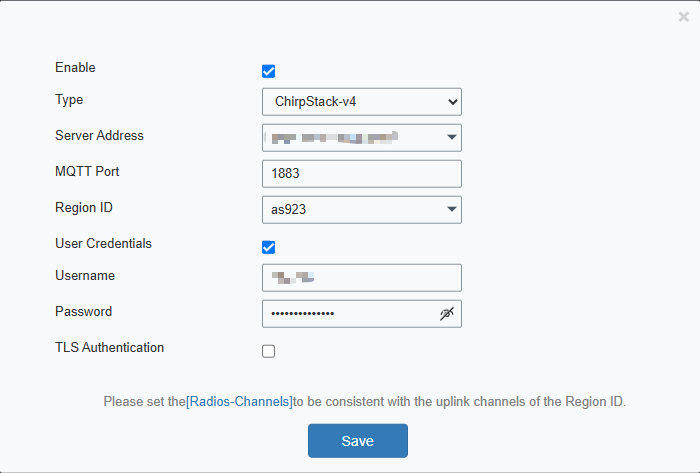Click the TLS Authentication label text
The width and height of the screenshot is (700, 473).
coord(110,348)
